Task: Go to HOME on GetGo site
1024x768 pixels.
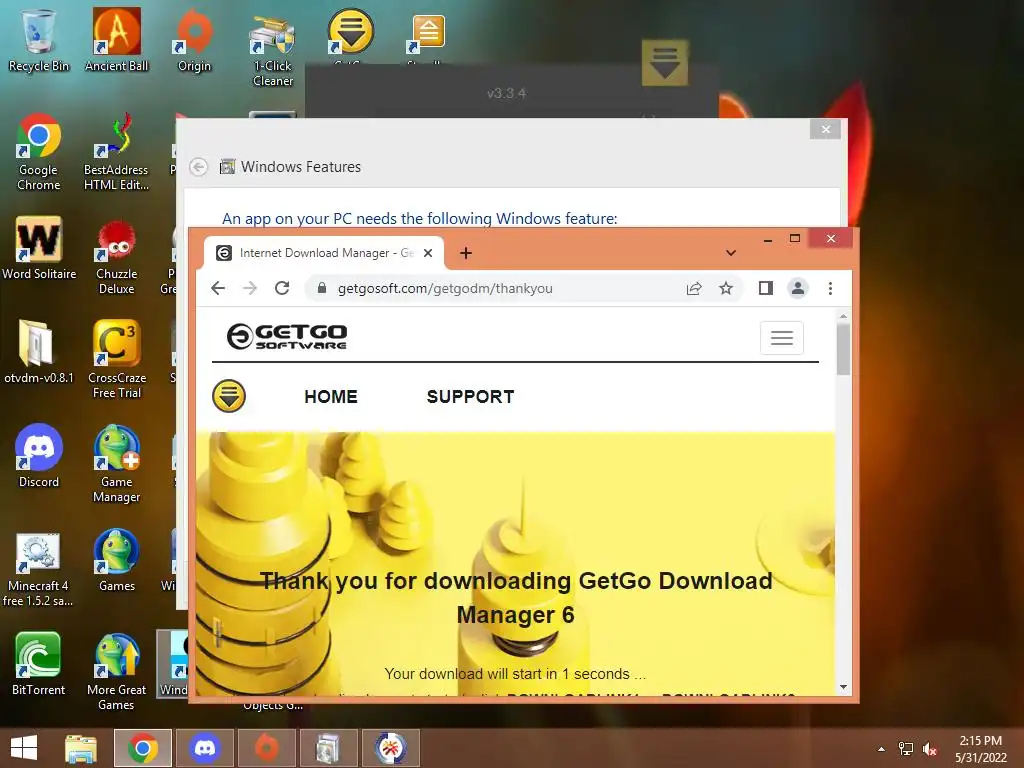Action: (x=331, y=396)
